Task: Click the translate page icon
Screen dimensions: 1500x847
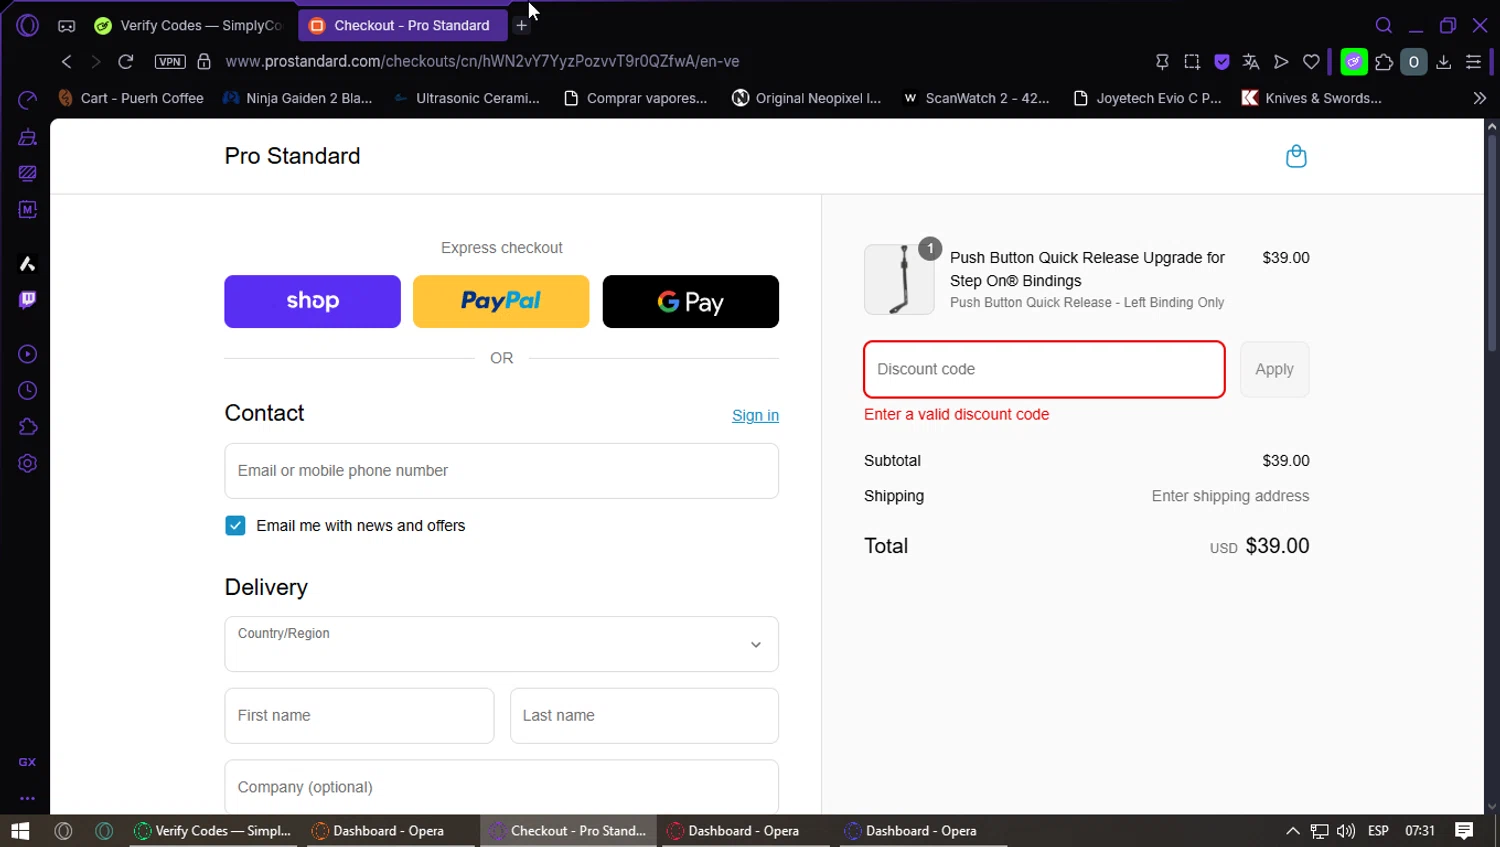Action: [1251, 62]
